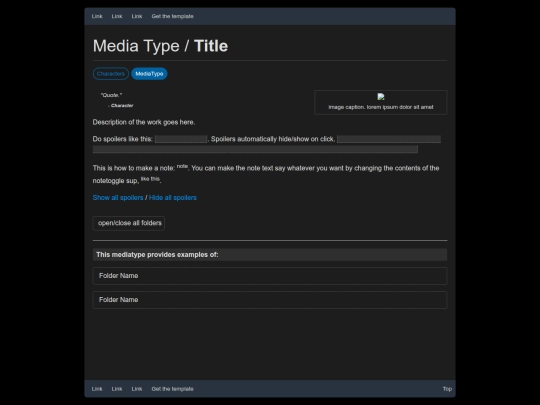Toggle the superscript 'like this' note
Viewport: 540px width, 405px height.
tap(150, 179)
